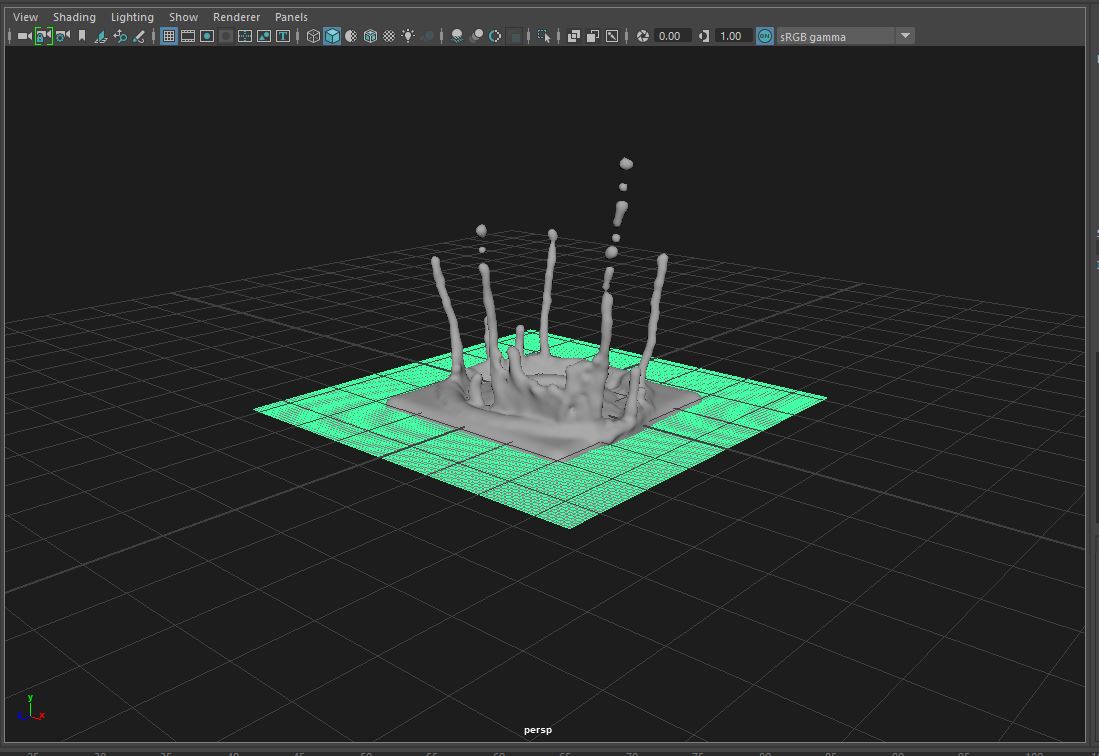
Task: Click the persp camera label
Action: [x=538, y=729]
